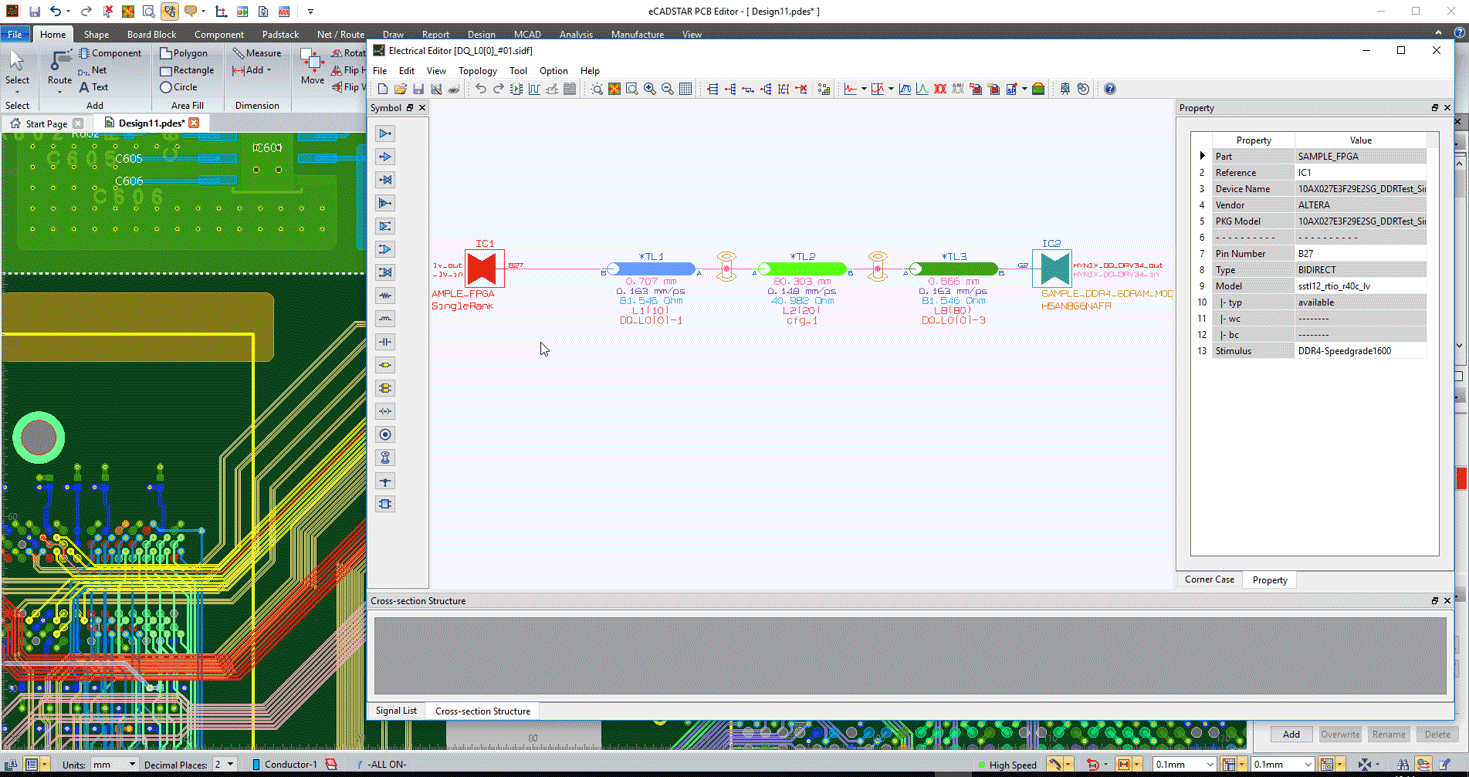Click Redo in PCB Editor quick access bar
This screenshot has height=777, width=1469.
86,11
